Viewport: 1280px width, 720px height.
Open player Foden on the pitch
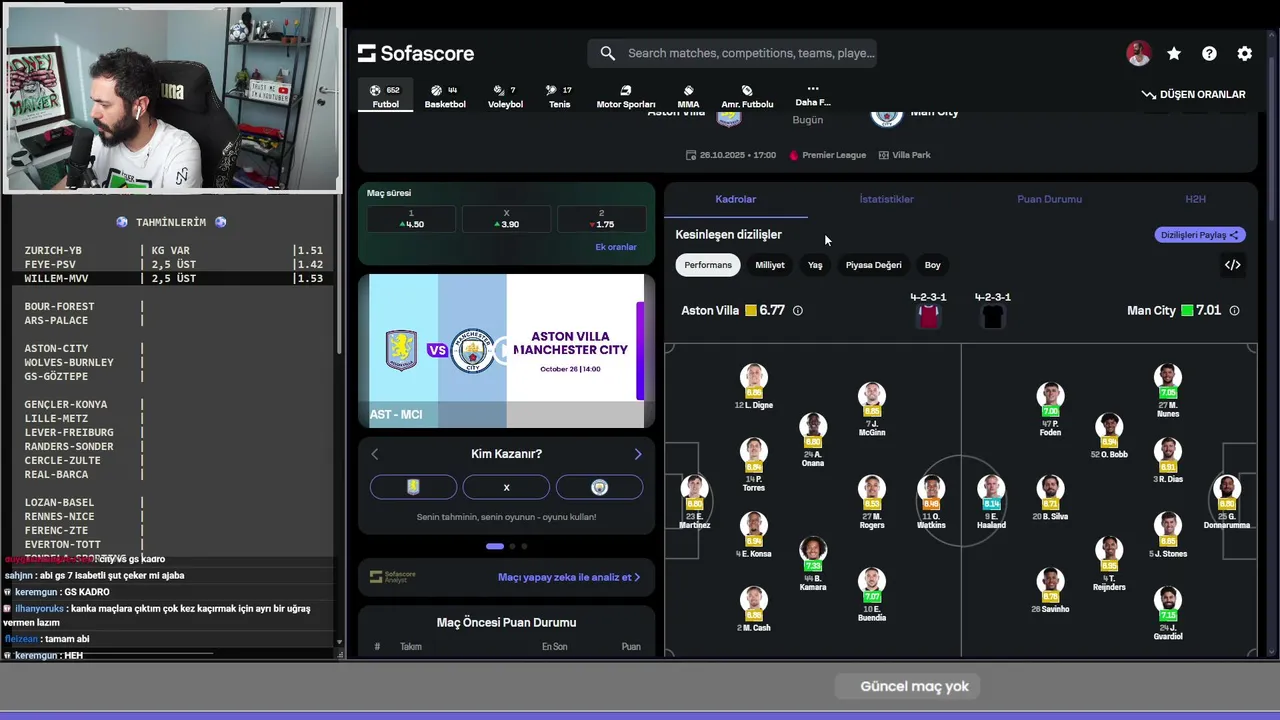click(x=1050, y=410)
